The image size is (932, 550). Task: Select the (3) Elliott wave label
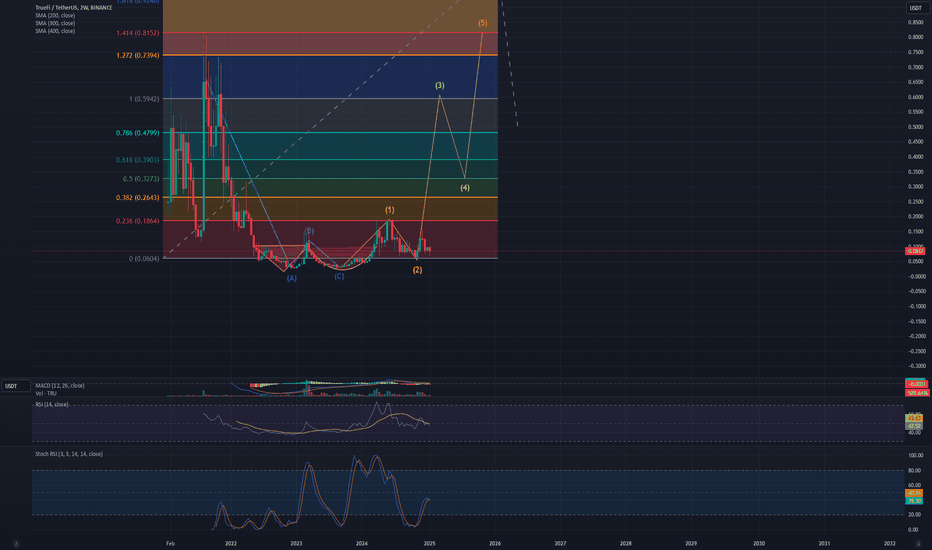[x=439, y=86]
